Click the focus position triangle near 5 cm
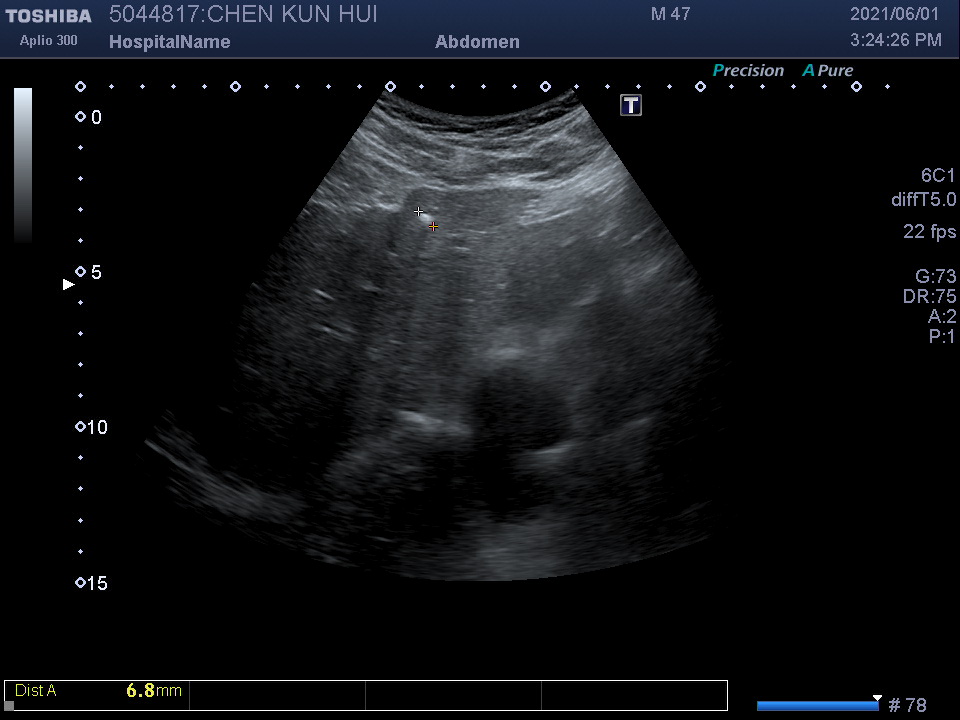This screenshot has height=720, width=960. [x=68, y=285]
